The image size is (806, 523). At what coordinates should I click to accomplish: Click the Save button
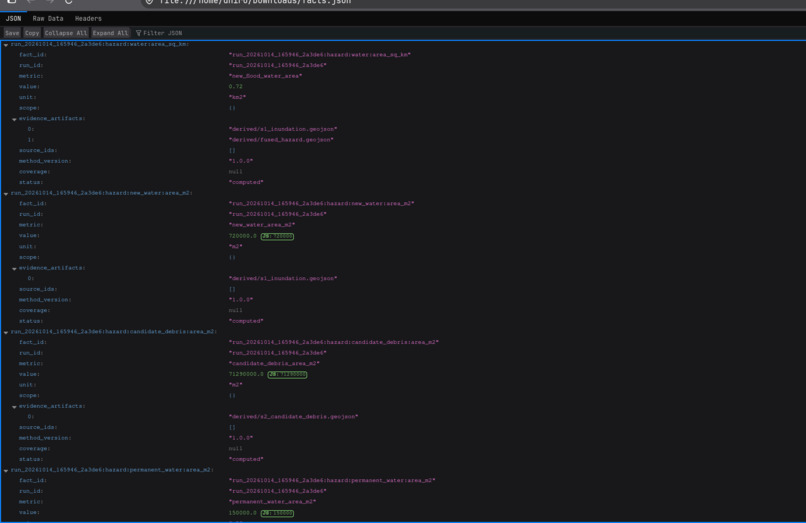click(12, 33)
